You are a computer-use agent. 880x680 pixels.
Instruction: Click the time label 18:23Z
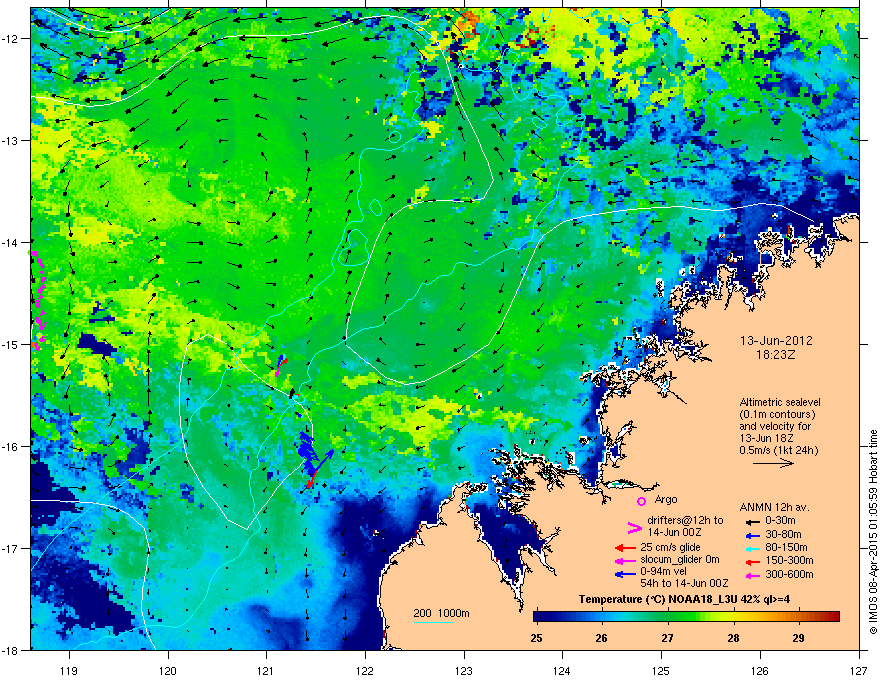776,355
